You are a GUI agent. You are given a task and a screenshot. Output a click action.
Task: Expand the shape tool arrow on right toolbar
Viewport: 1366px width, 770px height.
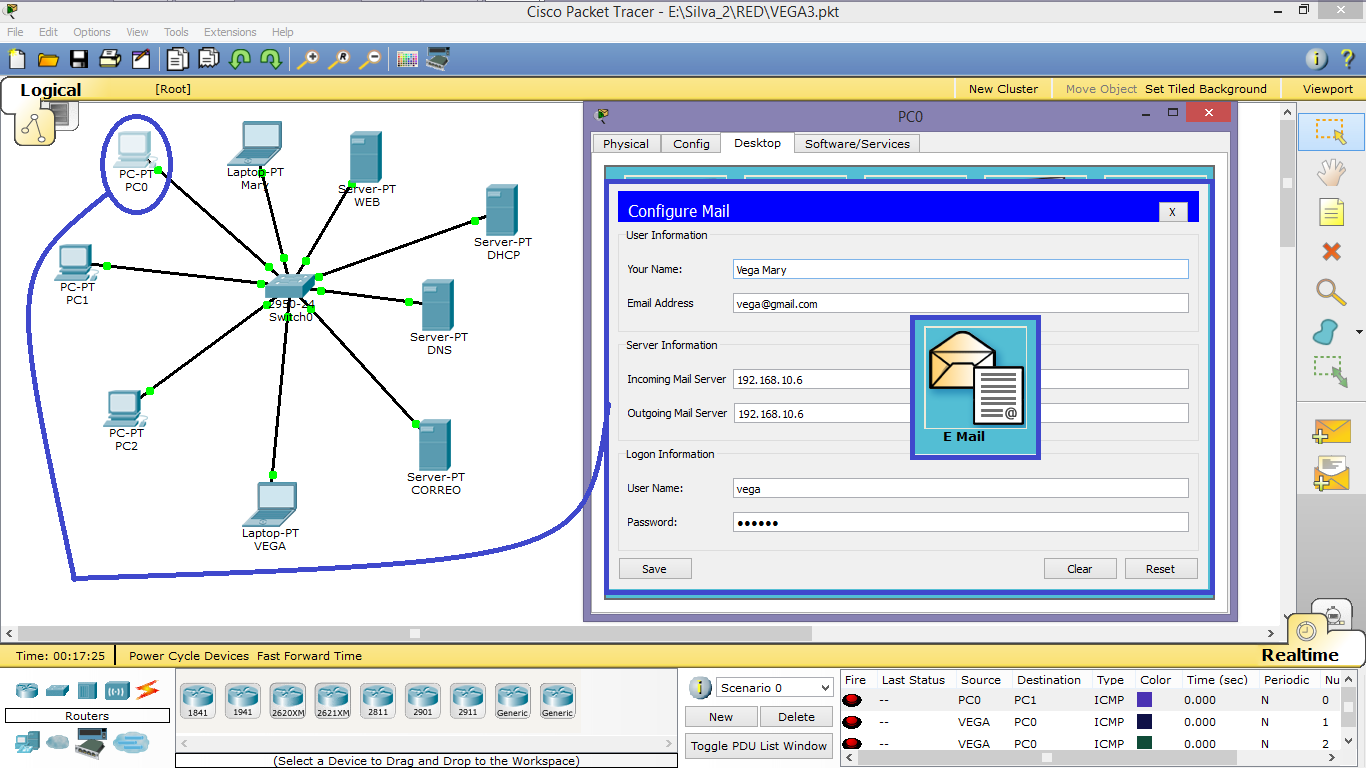[x=1358, y=332]
